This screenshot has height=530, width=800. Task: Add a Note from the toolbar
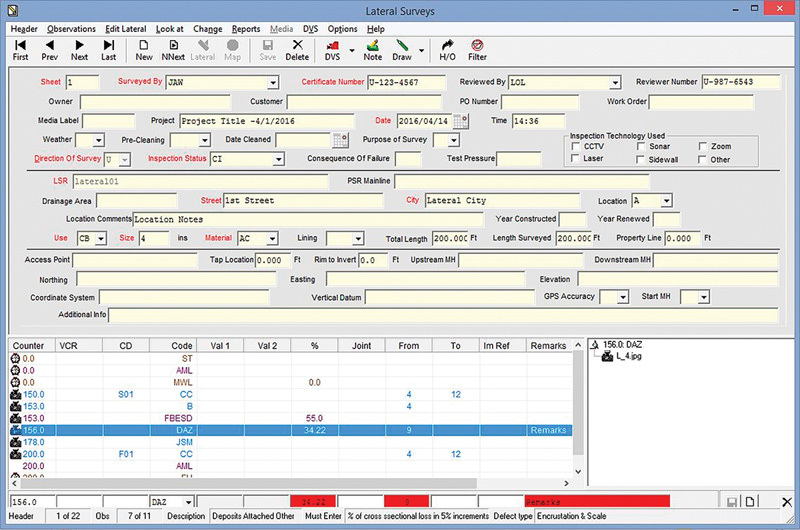(373, 50)
